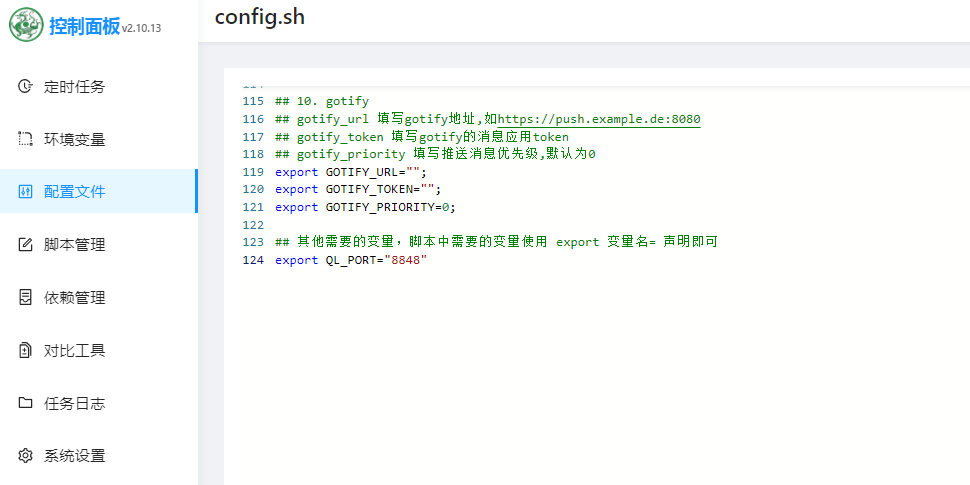
Task: Click the 控制面板 title text
Action: tap(85, 27)
